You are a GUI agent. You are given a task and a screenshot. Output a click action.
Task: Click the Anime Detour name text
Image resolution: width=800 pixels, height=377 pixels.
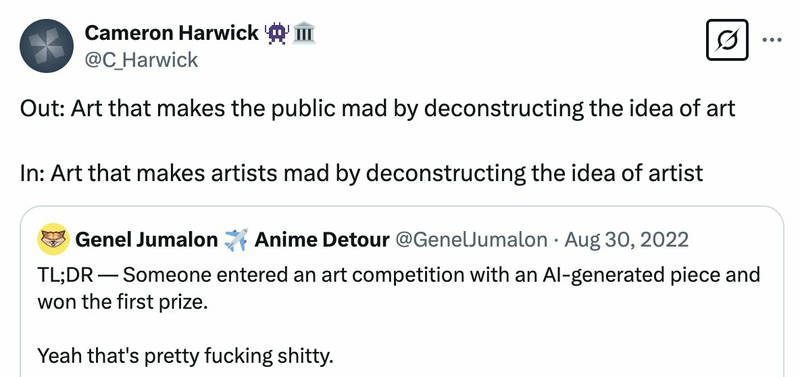(x=321, y=239)
